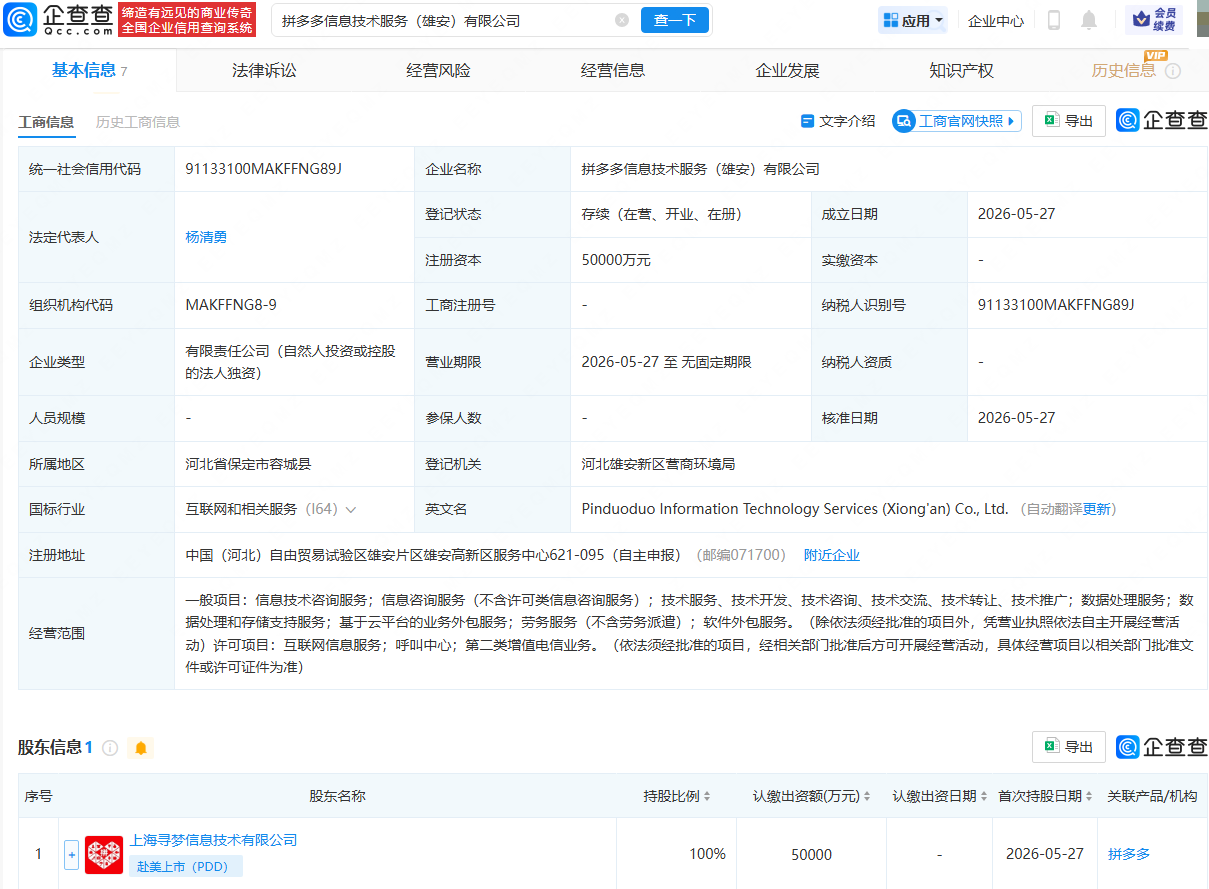1209x889 pixels.
Task: Click the 50000万元 registered capital value
Action: (616, 260)
